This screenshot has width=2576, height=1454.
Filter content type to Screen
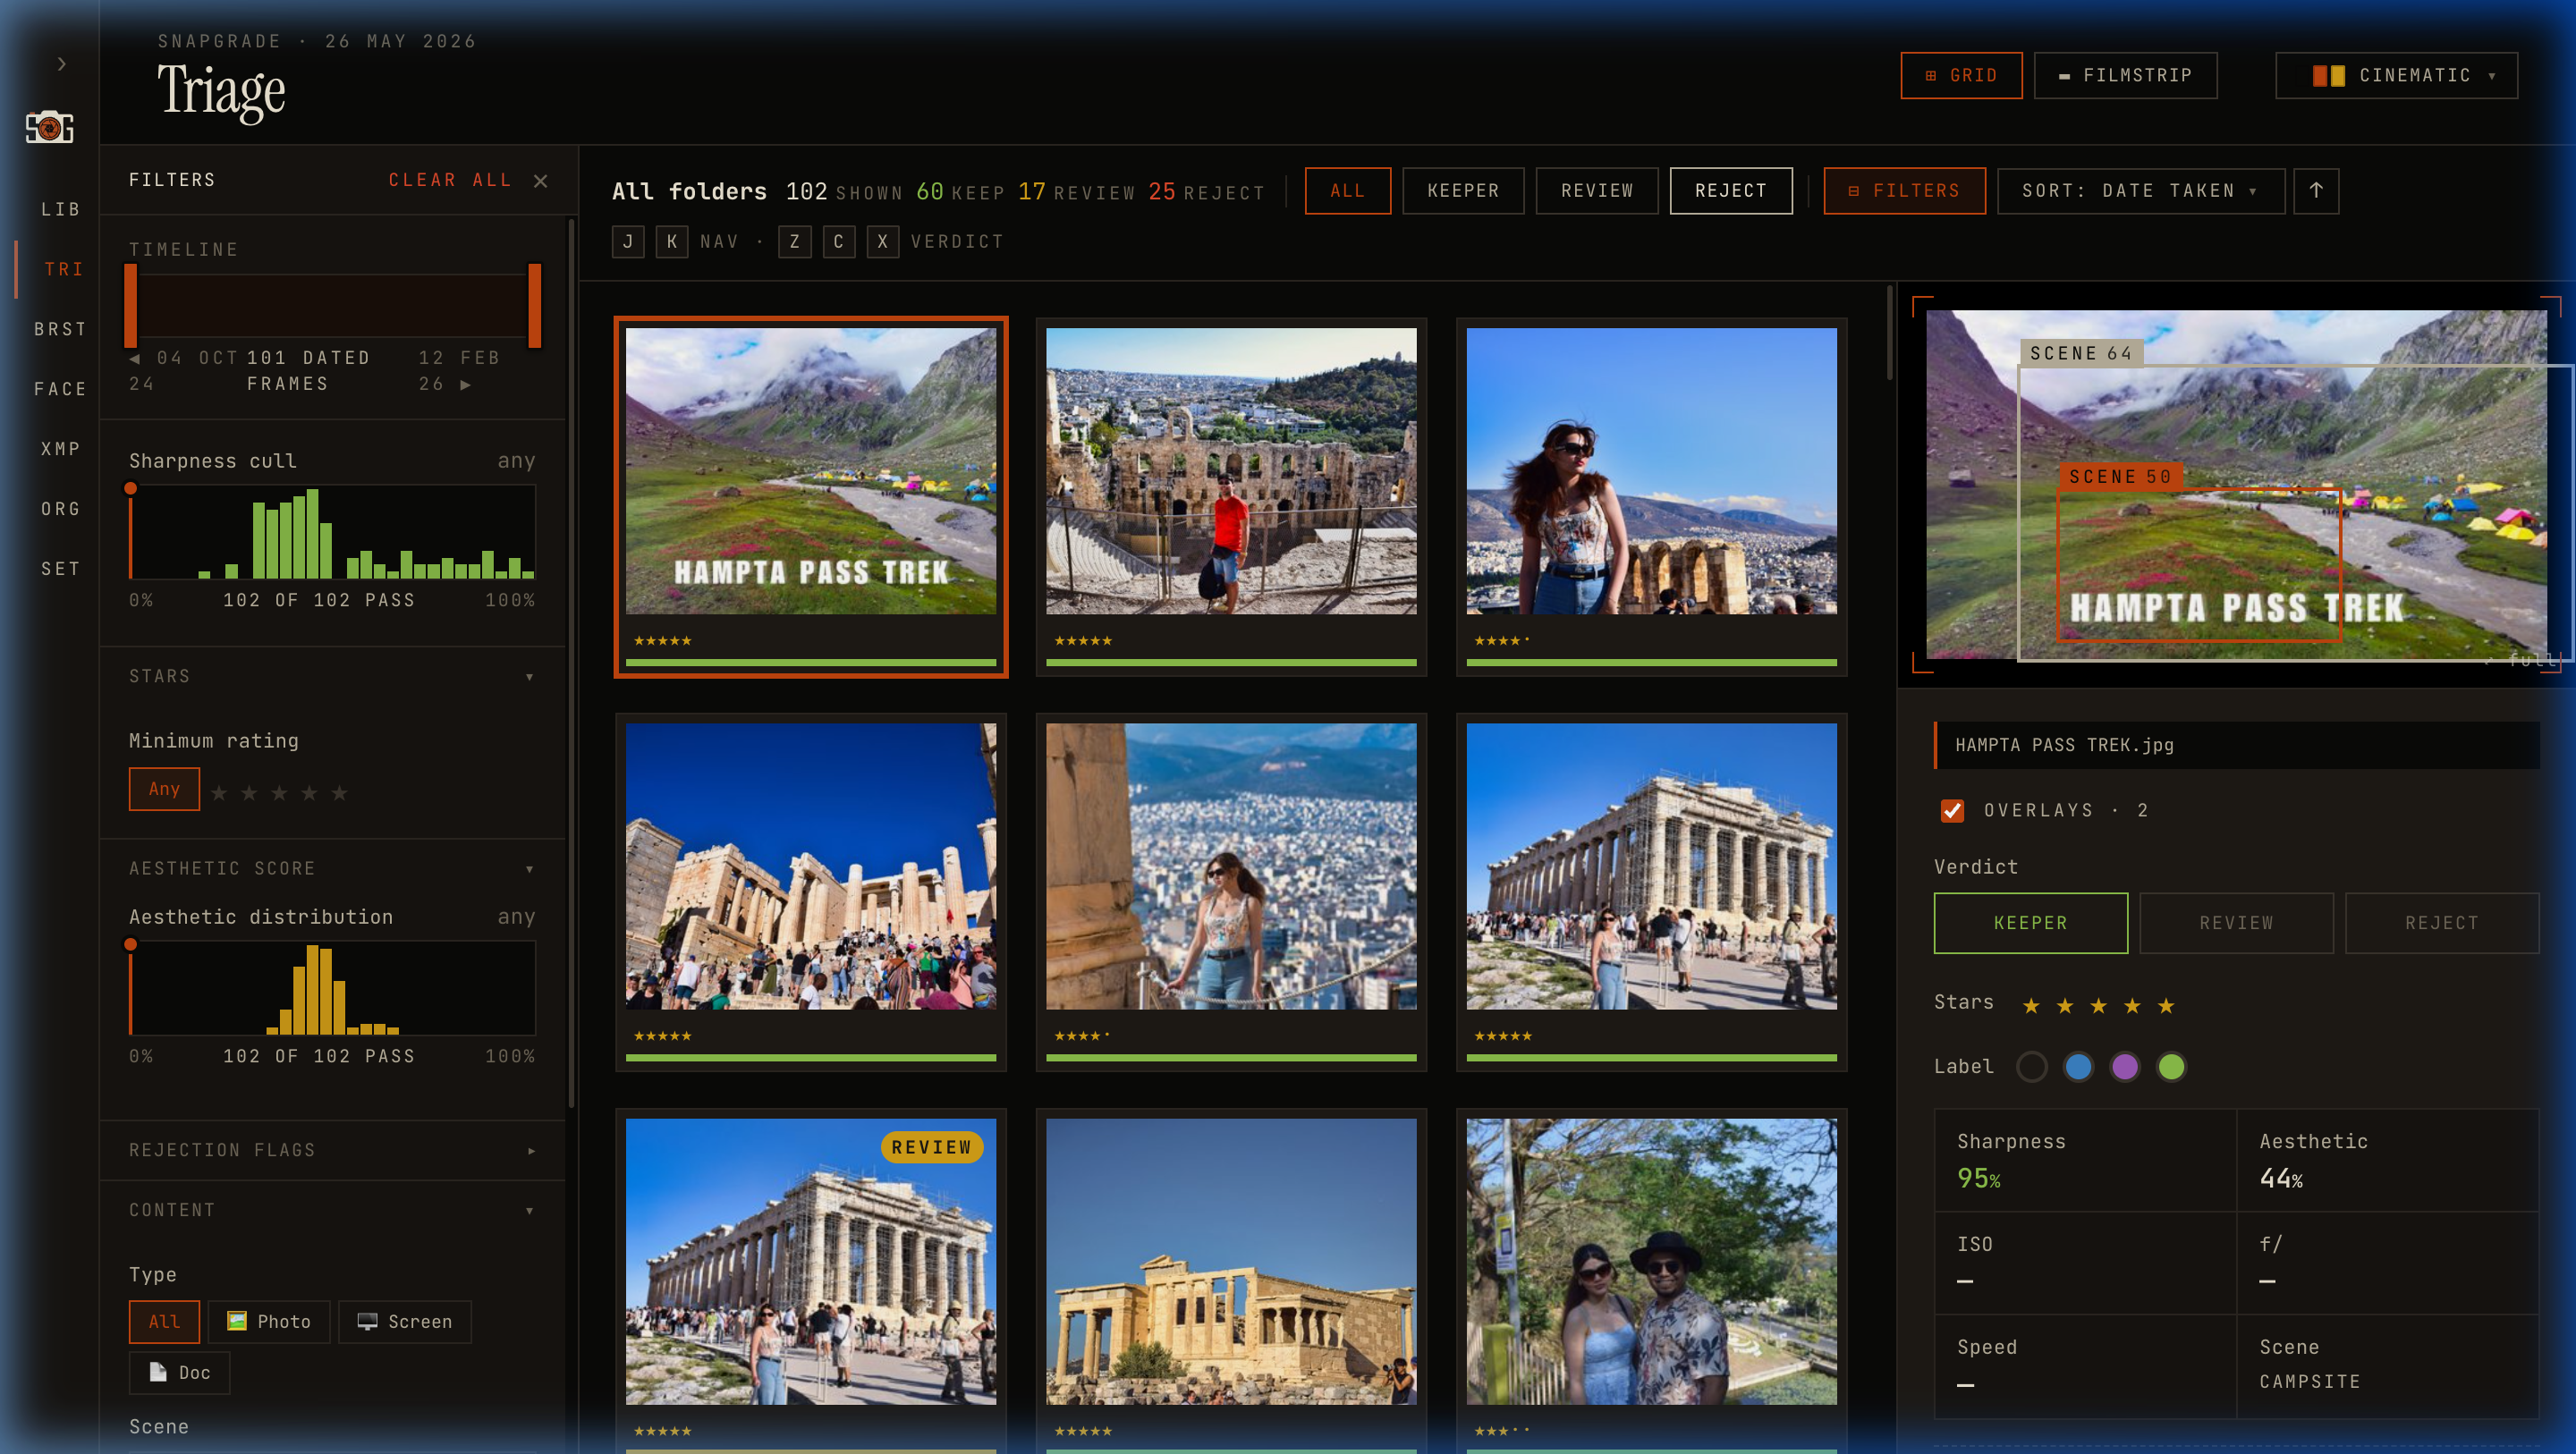coord(405,1322)
